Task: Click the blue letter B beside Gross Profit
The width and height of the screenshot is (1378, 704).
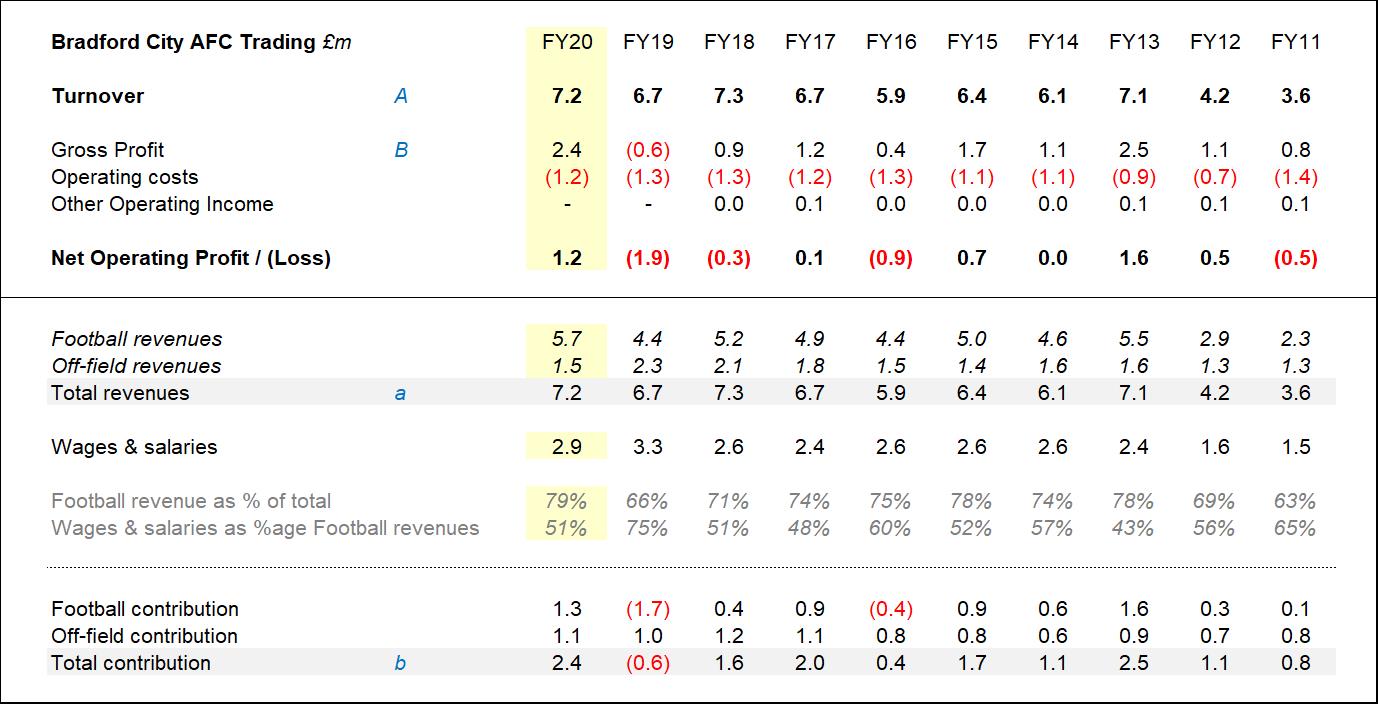Action: click(x=401, y=150)
